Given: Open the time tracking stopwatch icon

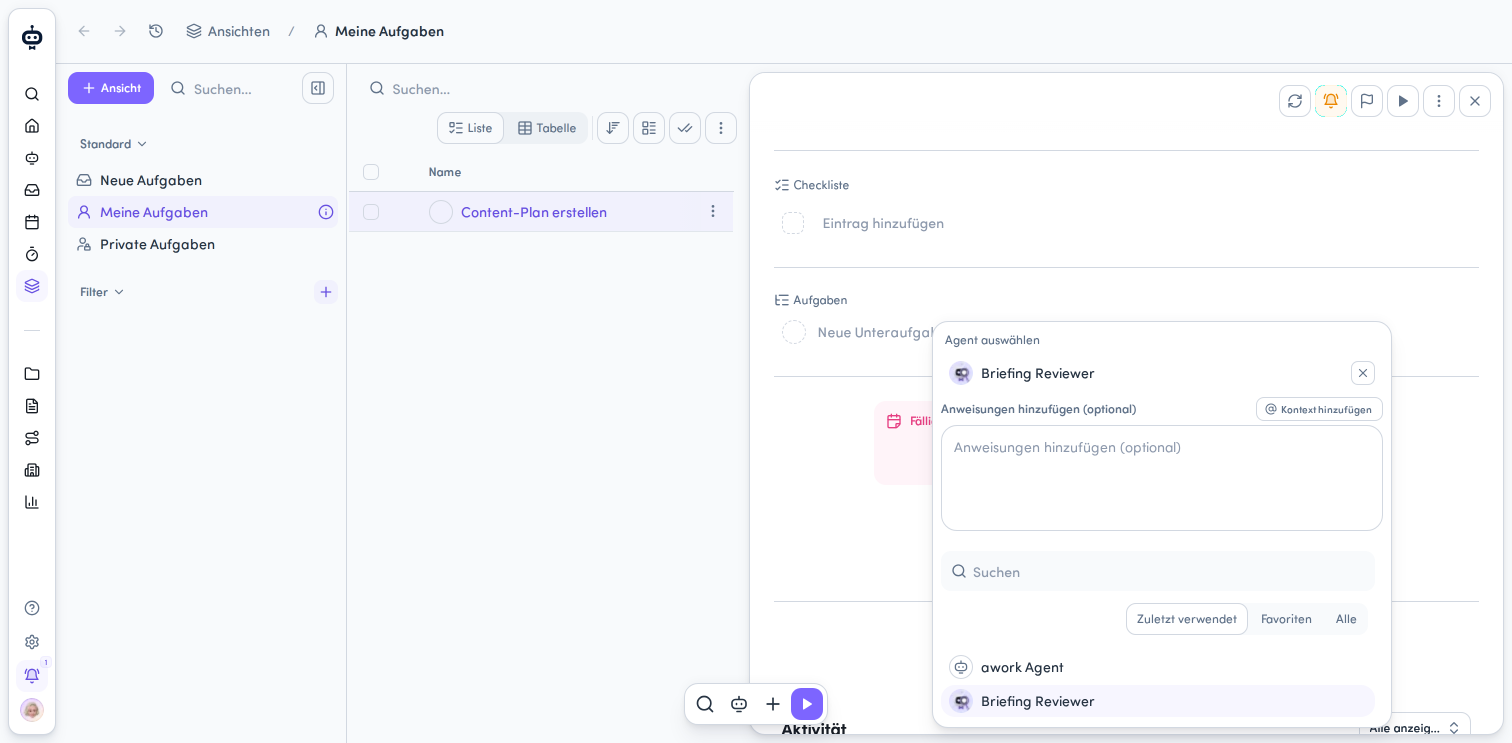Looking at the screenshot, I should pyautogui.click(x=32, y=254).
